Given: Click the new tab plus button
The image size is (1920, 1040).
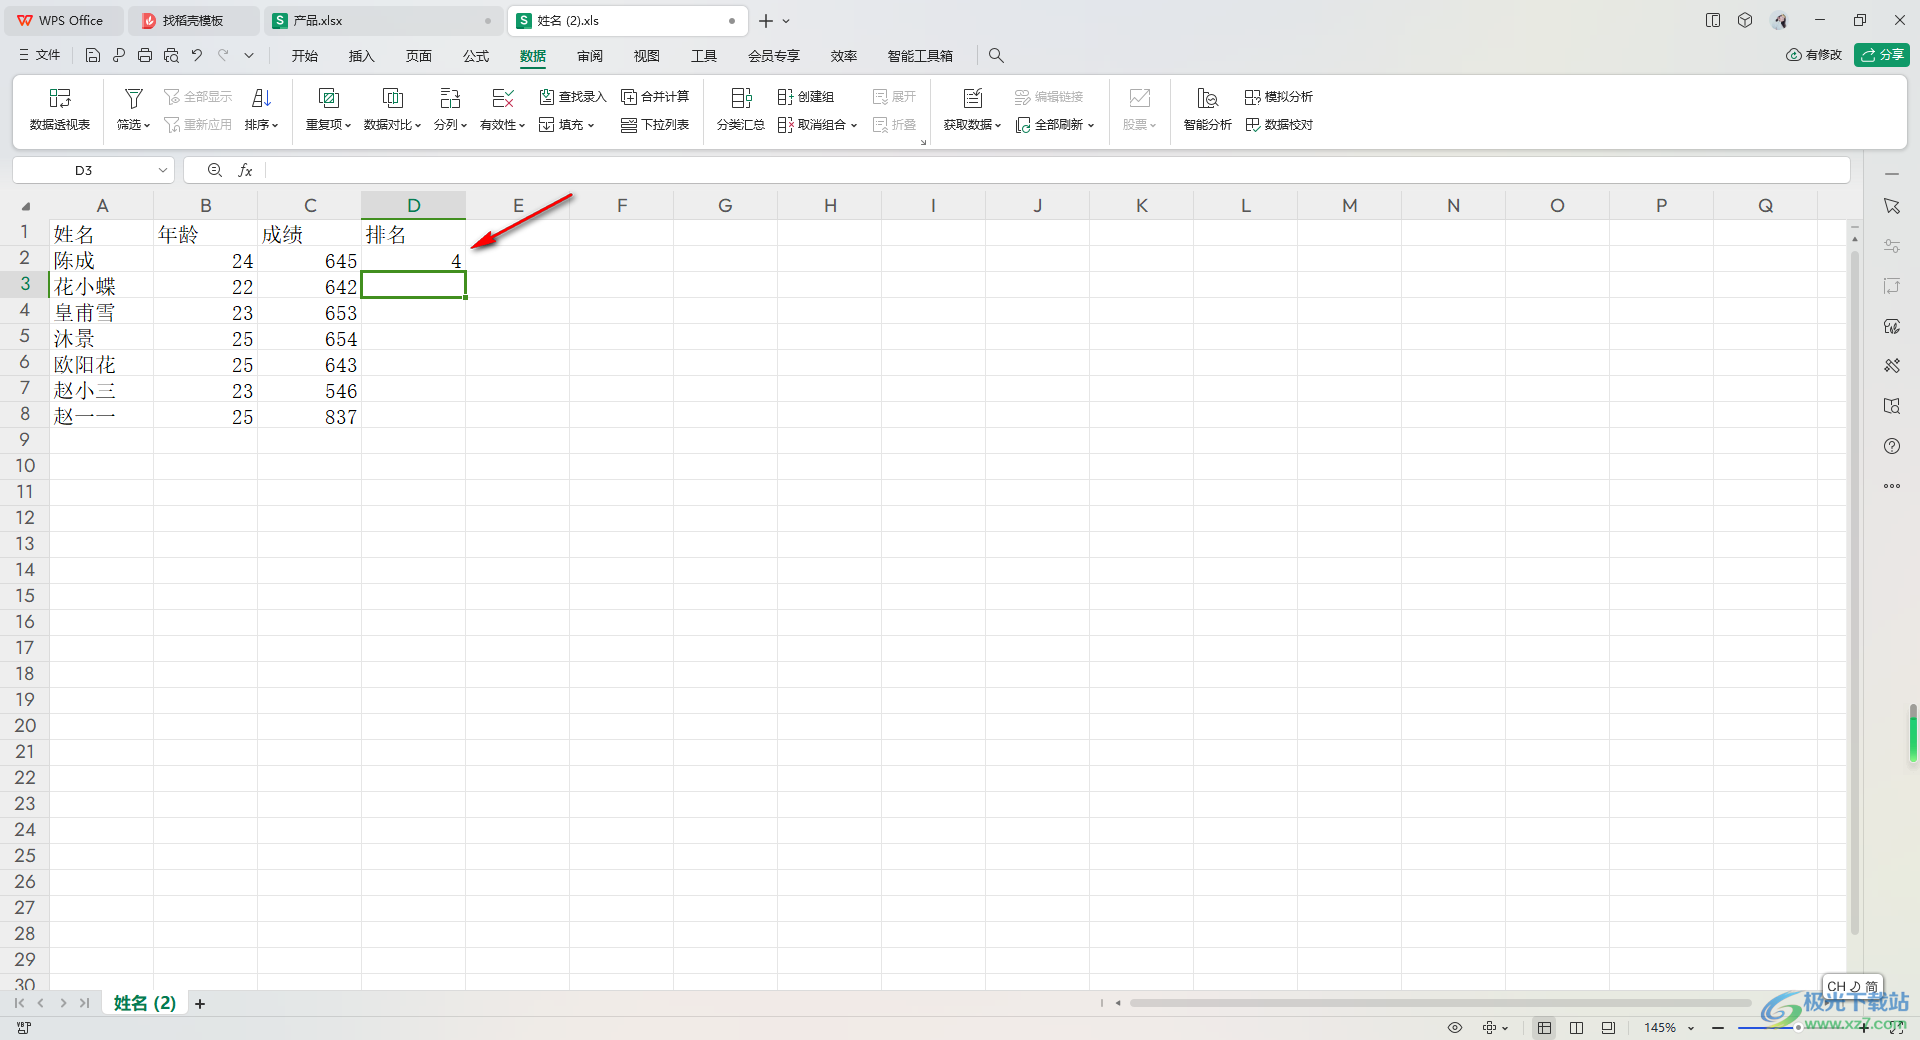Looking at the screenshot, I should [x=766, y=20].
